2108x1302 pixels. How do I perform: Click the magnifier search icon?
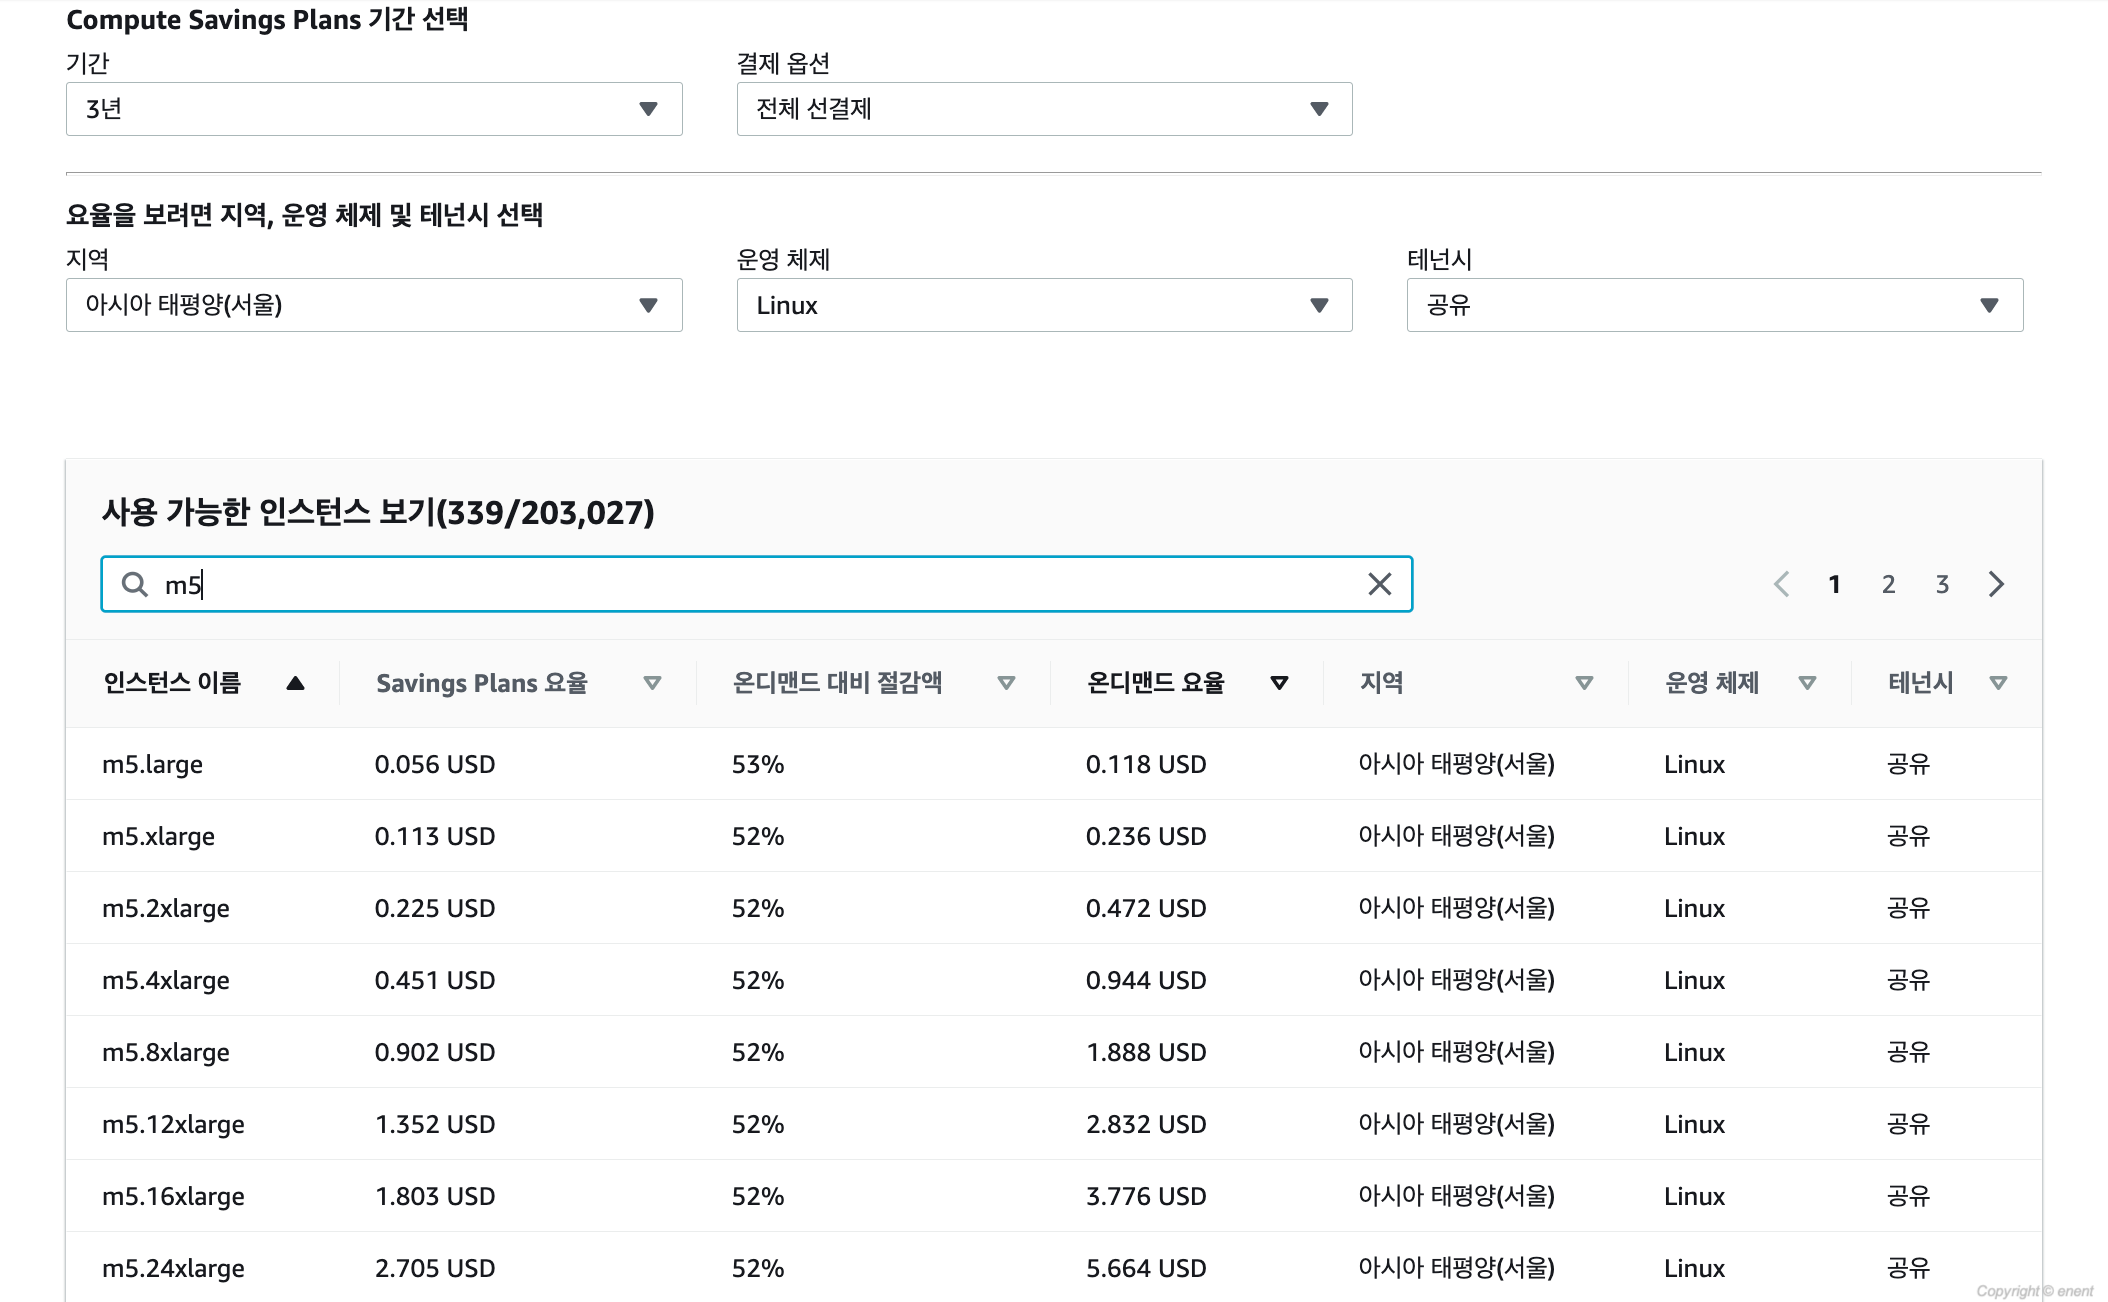click(x=134, y=584)
